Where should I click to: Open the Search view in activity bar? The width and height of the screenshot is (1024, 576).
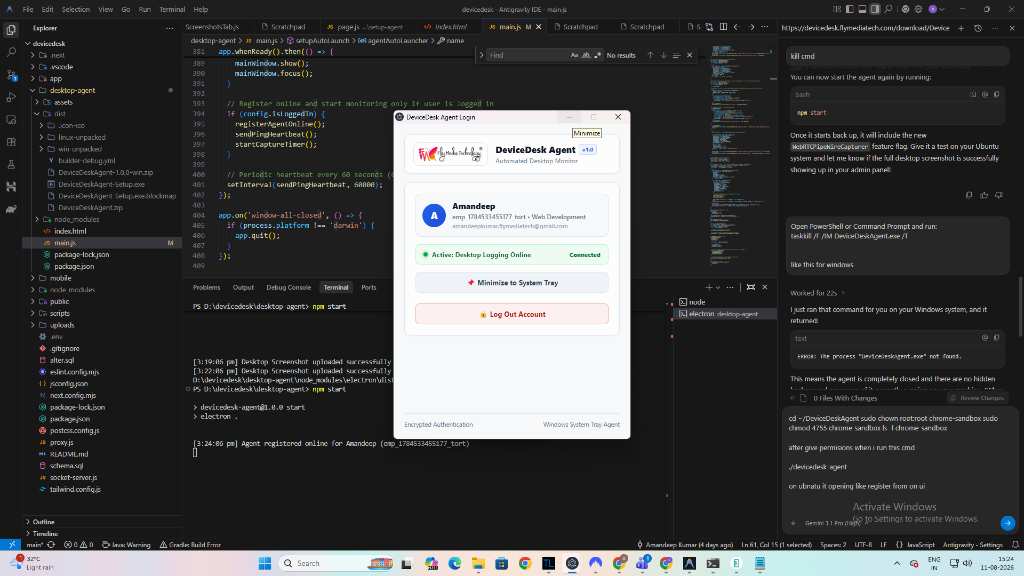11,52
